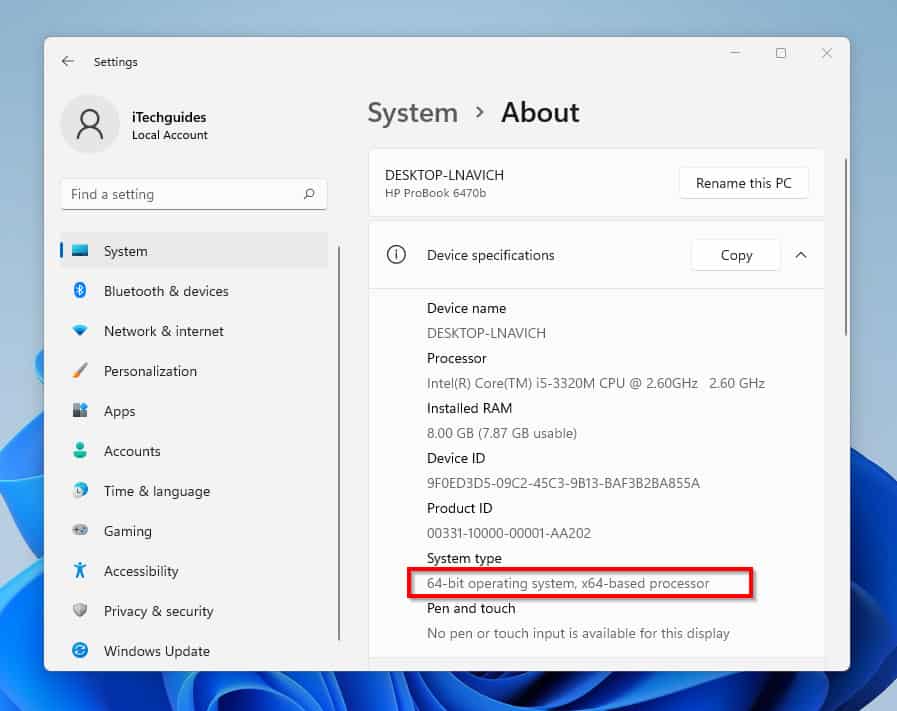Collapse the Device specifications section

(x=801, y=255)
